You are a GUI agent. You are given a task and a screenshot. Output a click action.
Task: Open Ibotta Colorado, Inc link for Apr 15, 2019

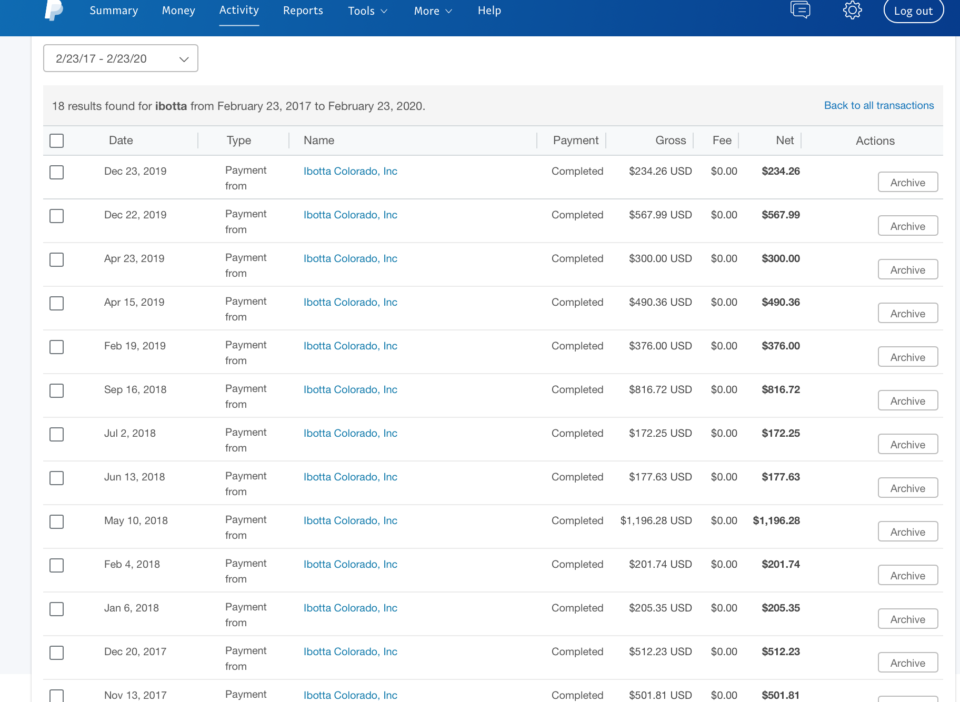[350, 302]
